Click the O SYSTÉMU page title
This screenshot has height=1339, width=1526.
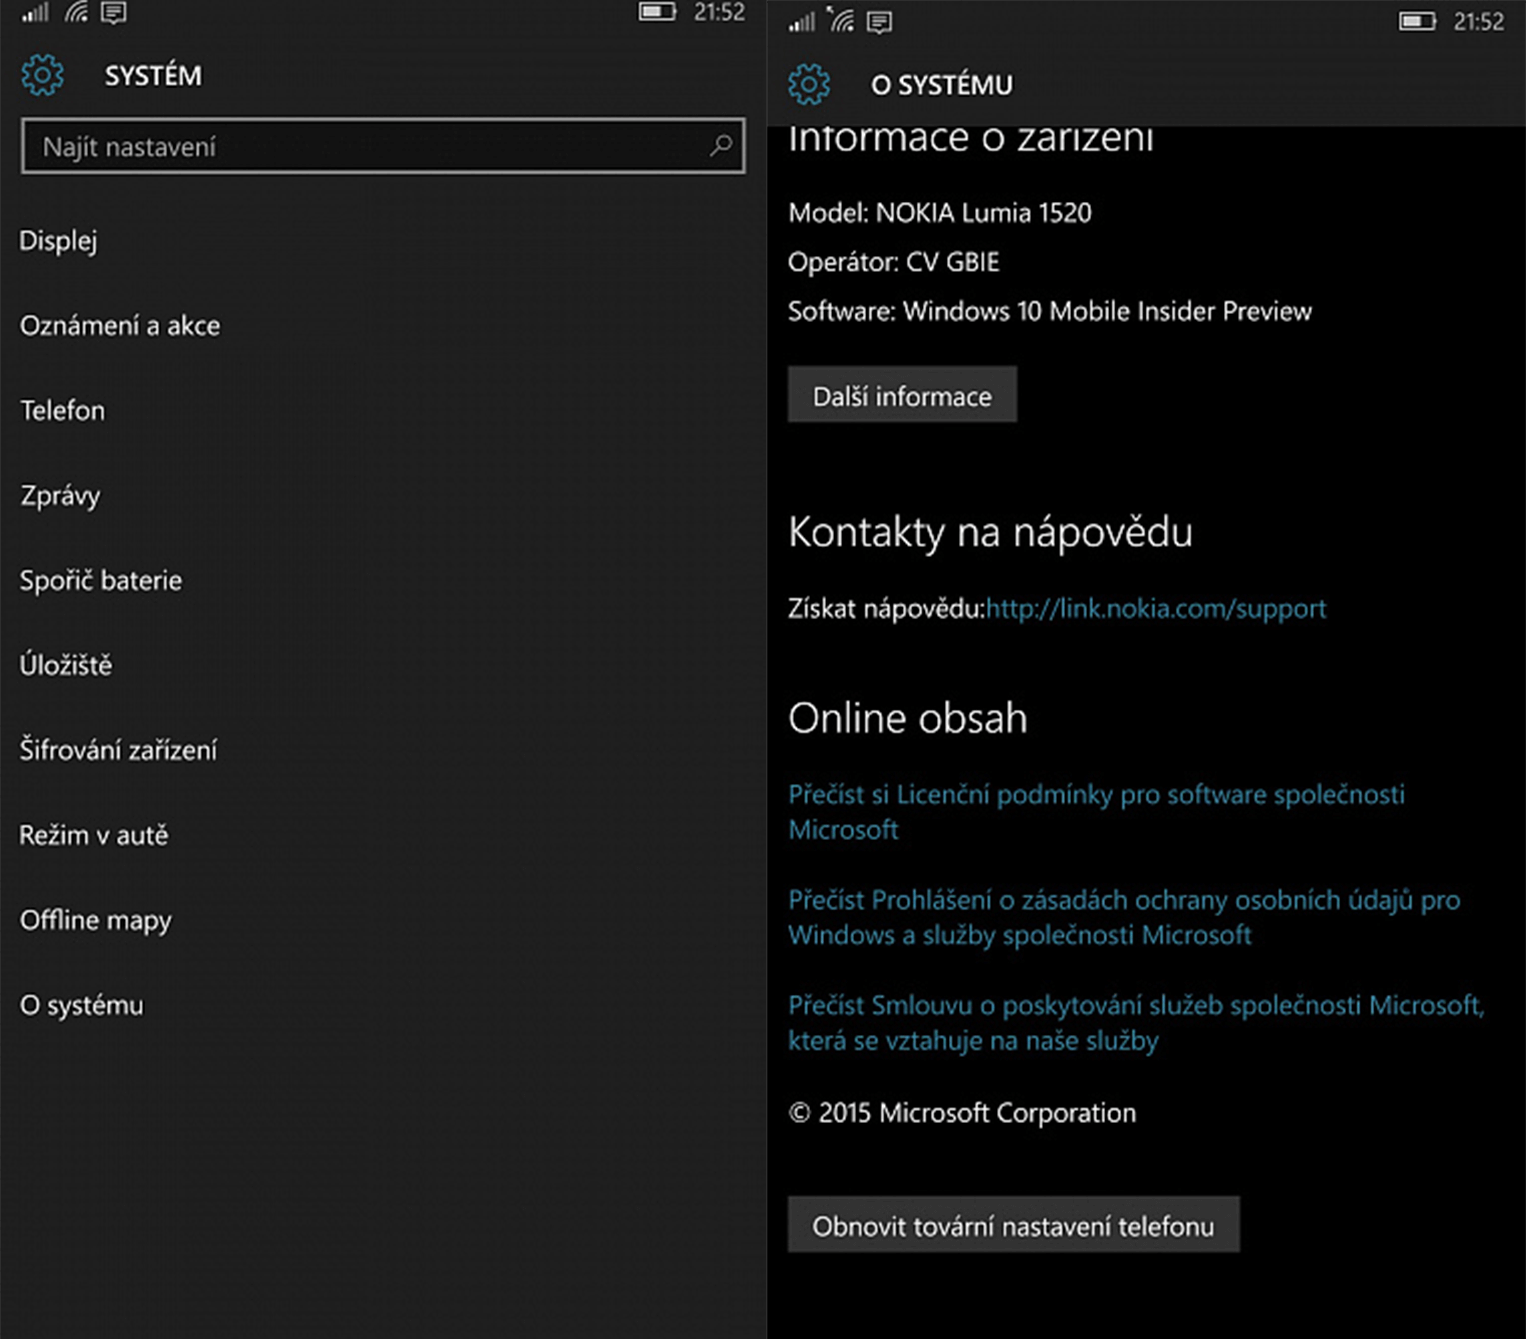[x=941, y=86]
